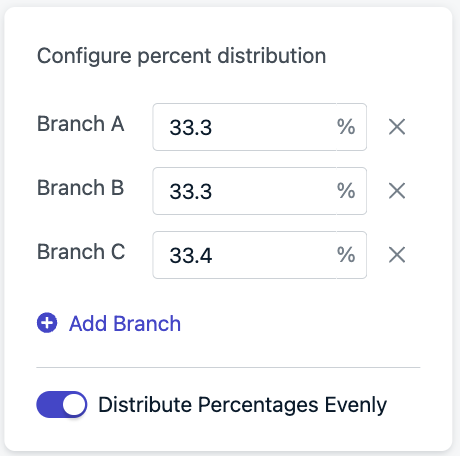
Task: Select the Branch A label
Action: pos(81,124)
